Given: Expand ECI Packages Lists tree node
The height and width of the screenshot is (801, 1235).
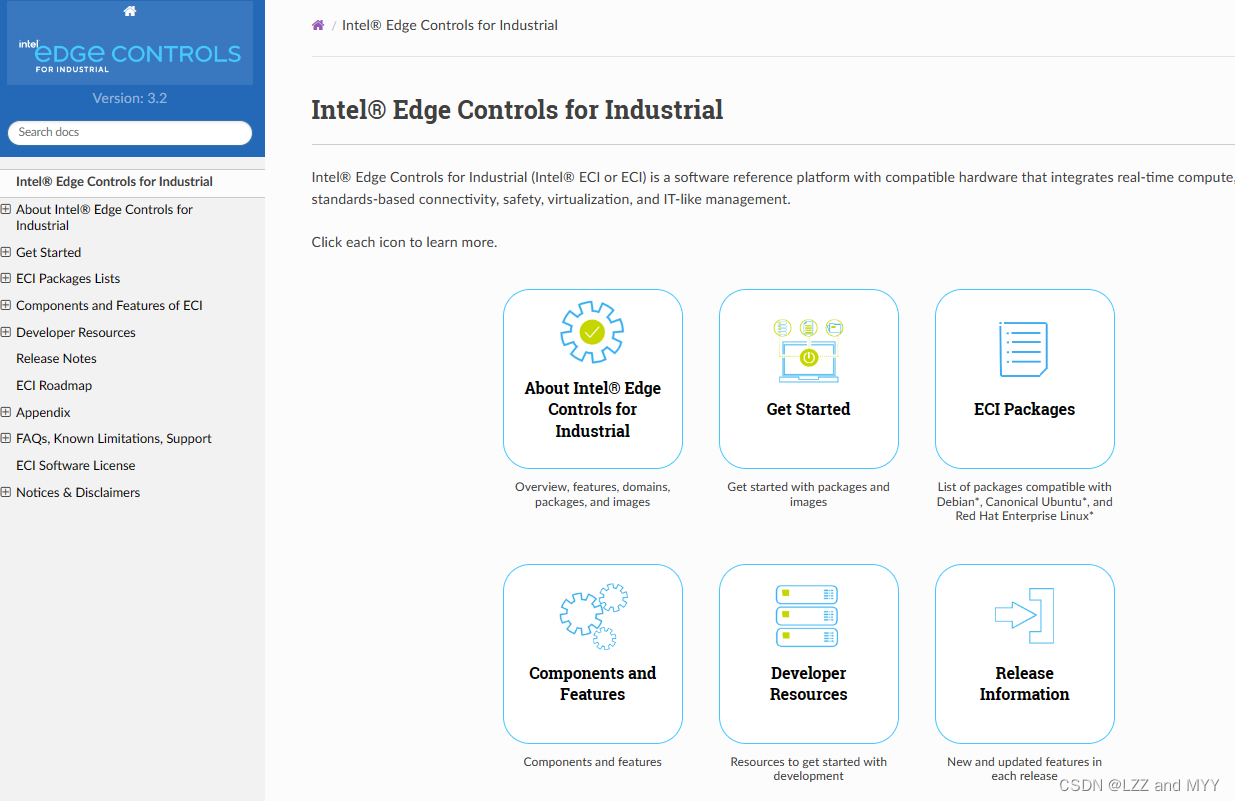Looking at the screenshot, I should (x=6, y=278).
